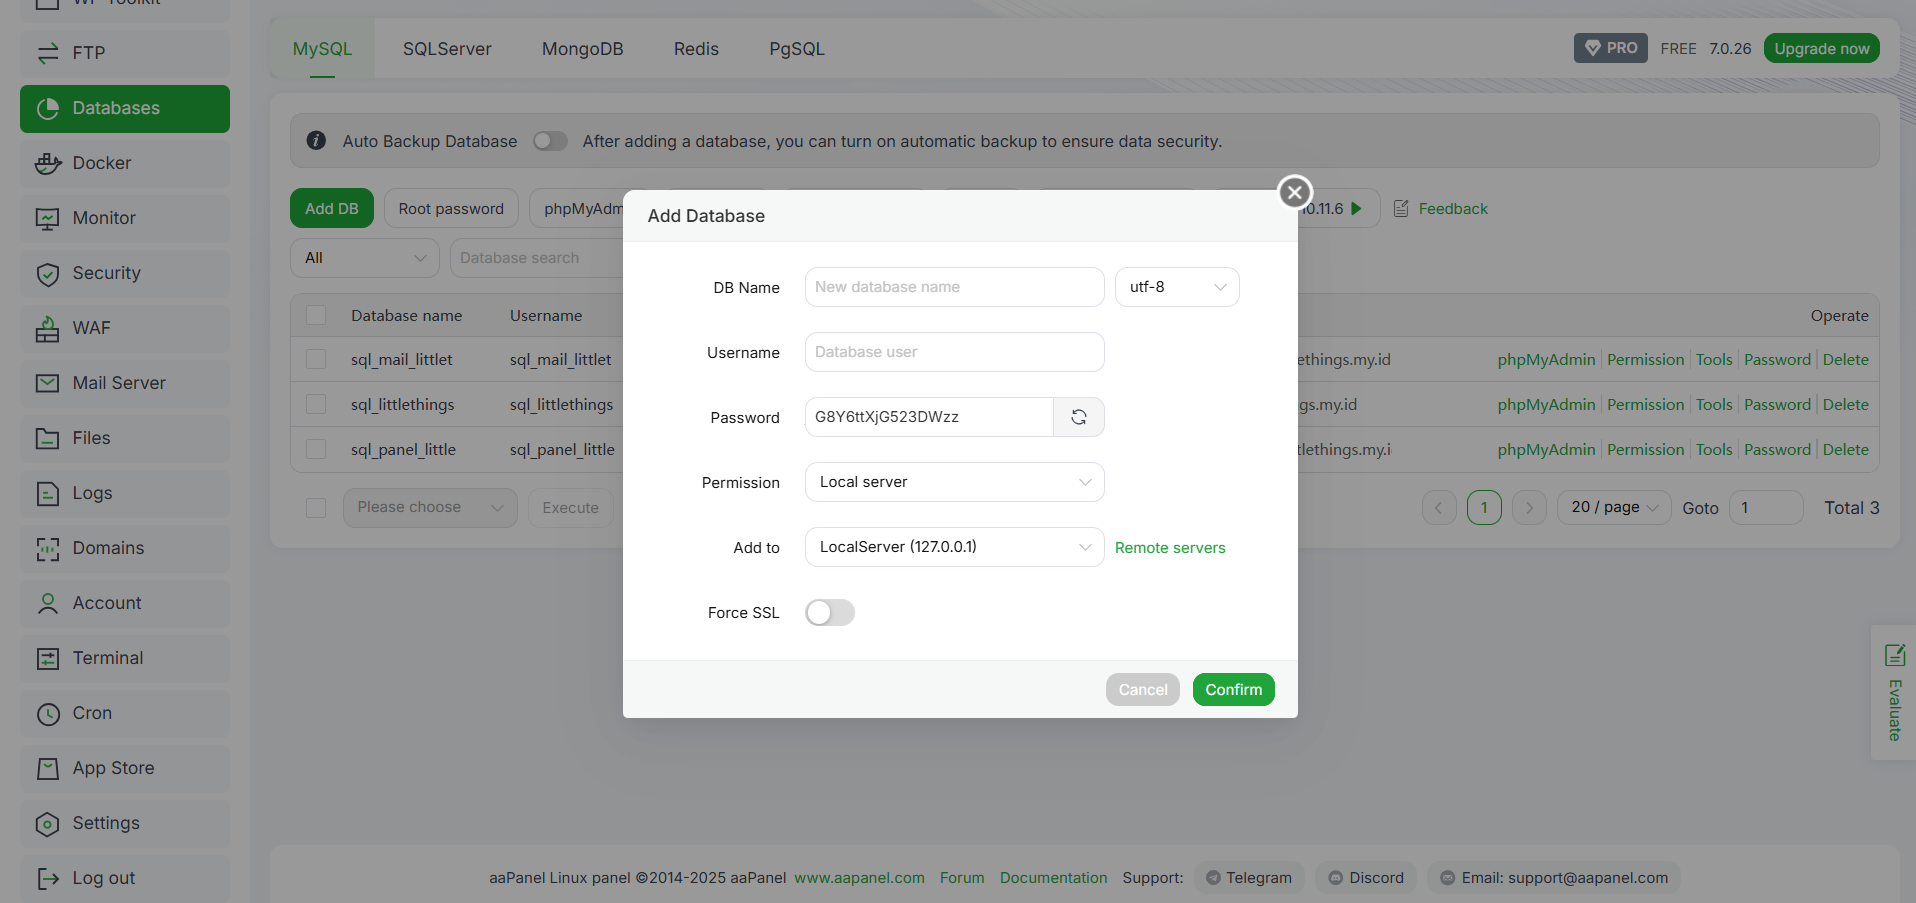Click Log out arrow icon
The height and width of the screenshot is (903, 1916).
47,878
